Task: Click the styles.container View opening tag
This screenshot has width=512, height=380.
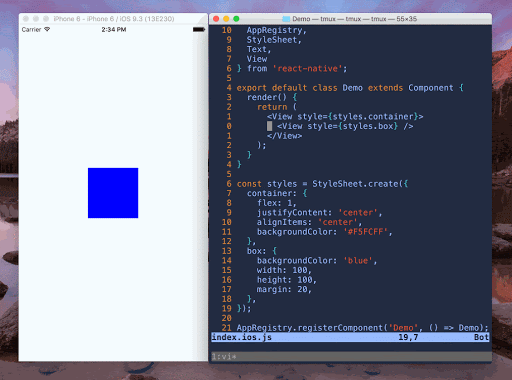Action: (345, 117)
